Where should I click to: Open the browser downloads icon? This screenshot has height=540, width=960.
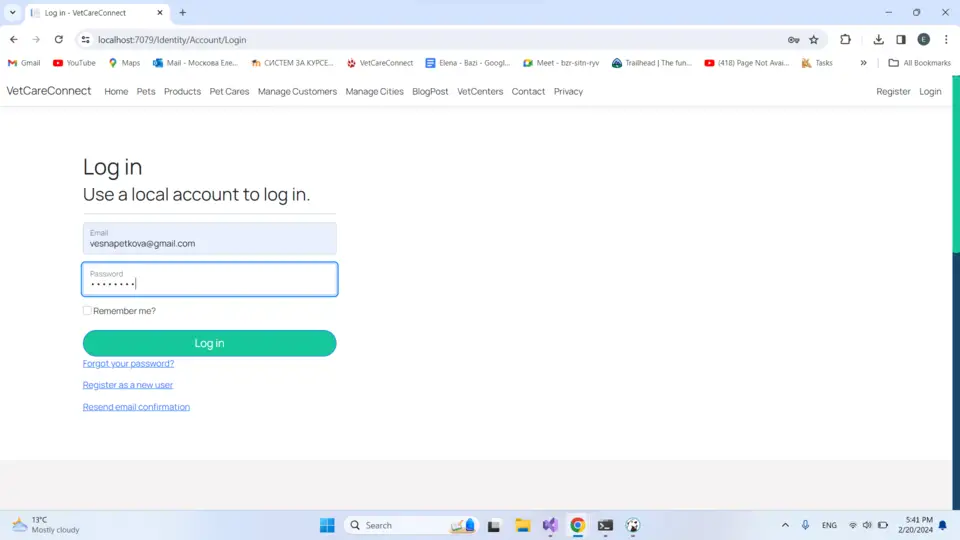pyautogui.click(x=878, y=40)
